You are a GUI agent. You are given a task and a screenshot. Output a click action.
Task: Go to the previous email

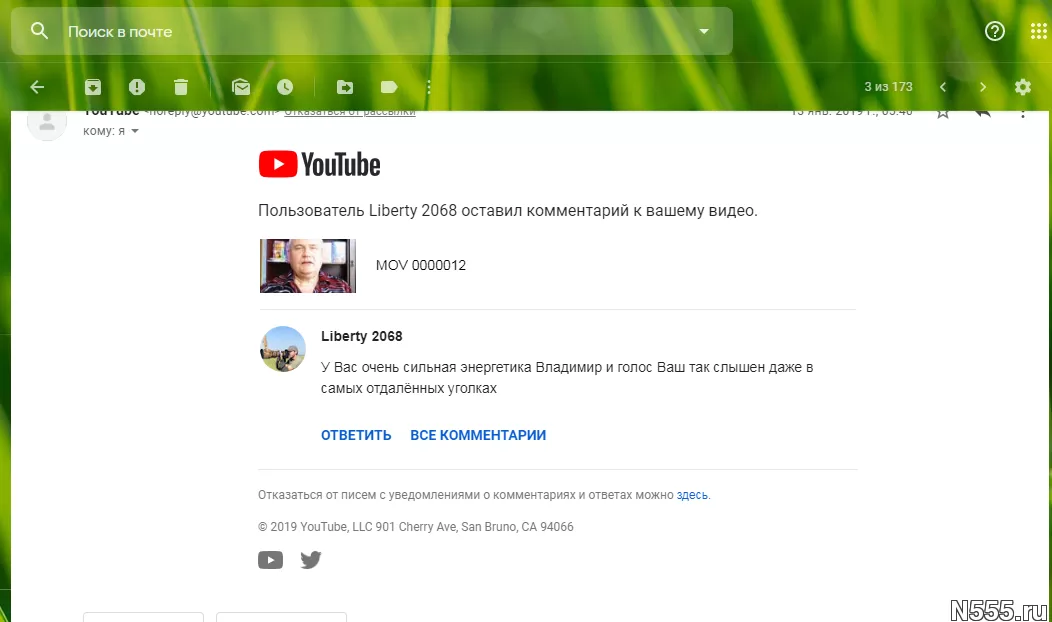tap(943, 87)
